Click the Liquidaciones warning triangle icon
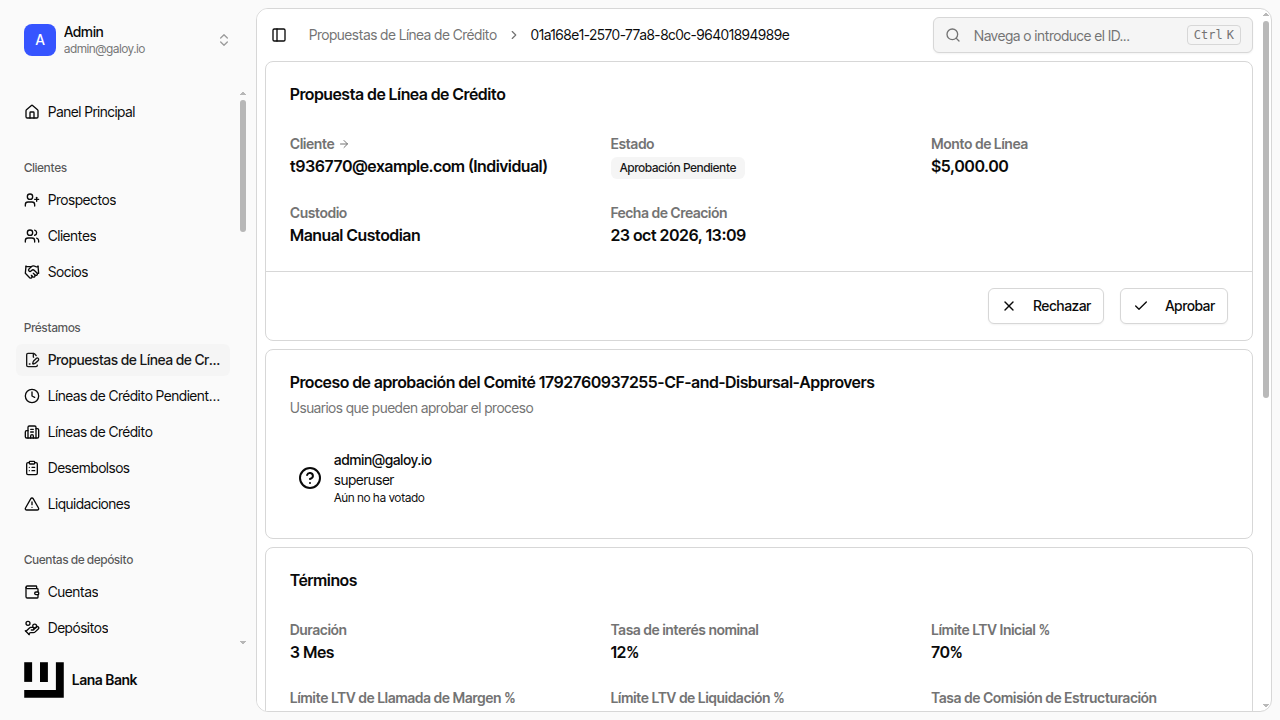 click(32, 504)
